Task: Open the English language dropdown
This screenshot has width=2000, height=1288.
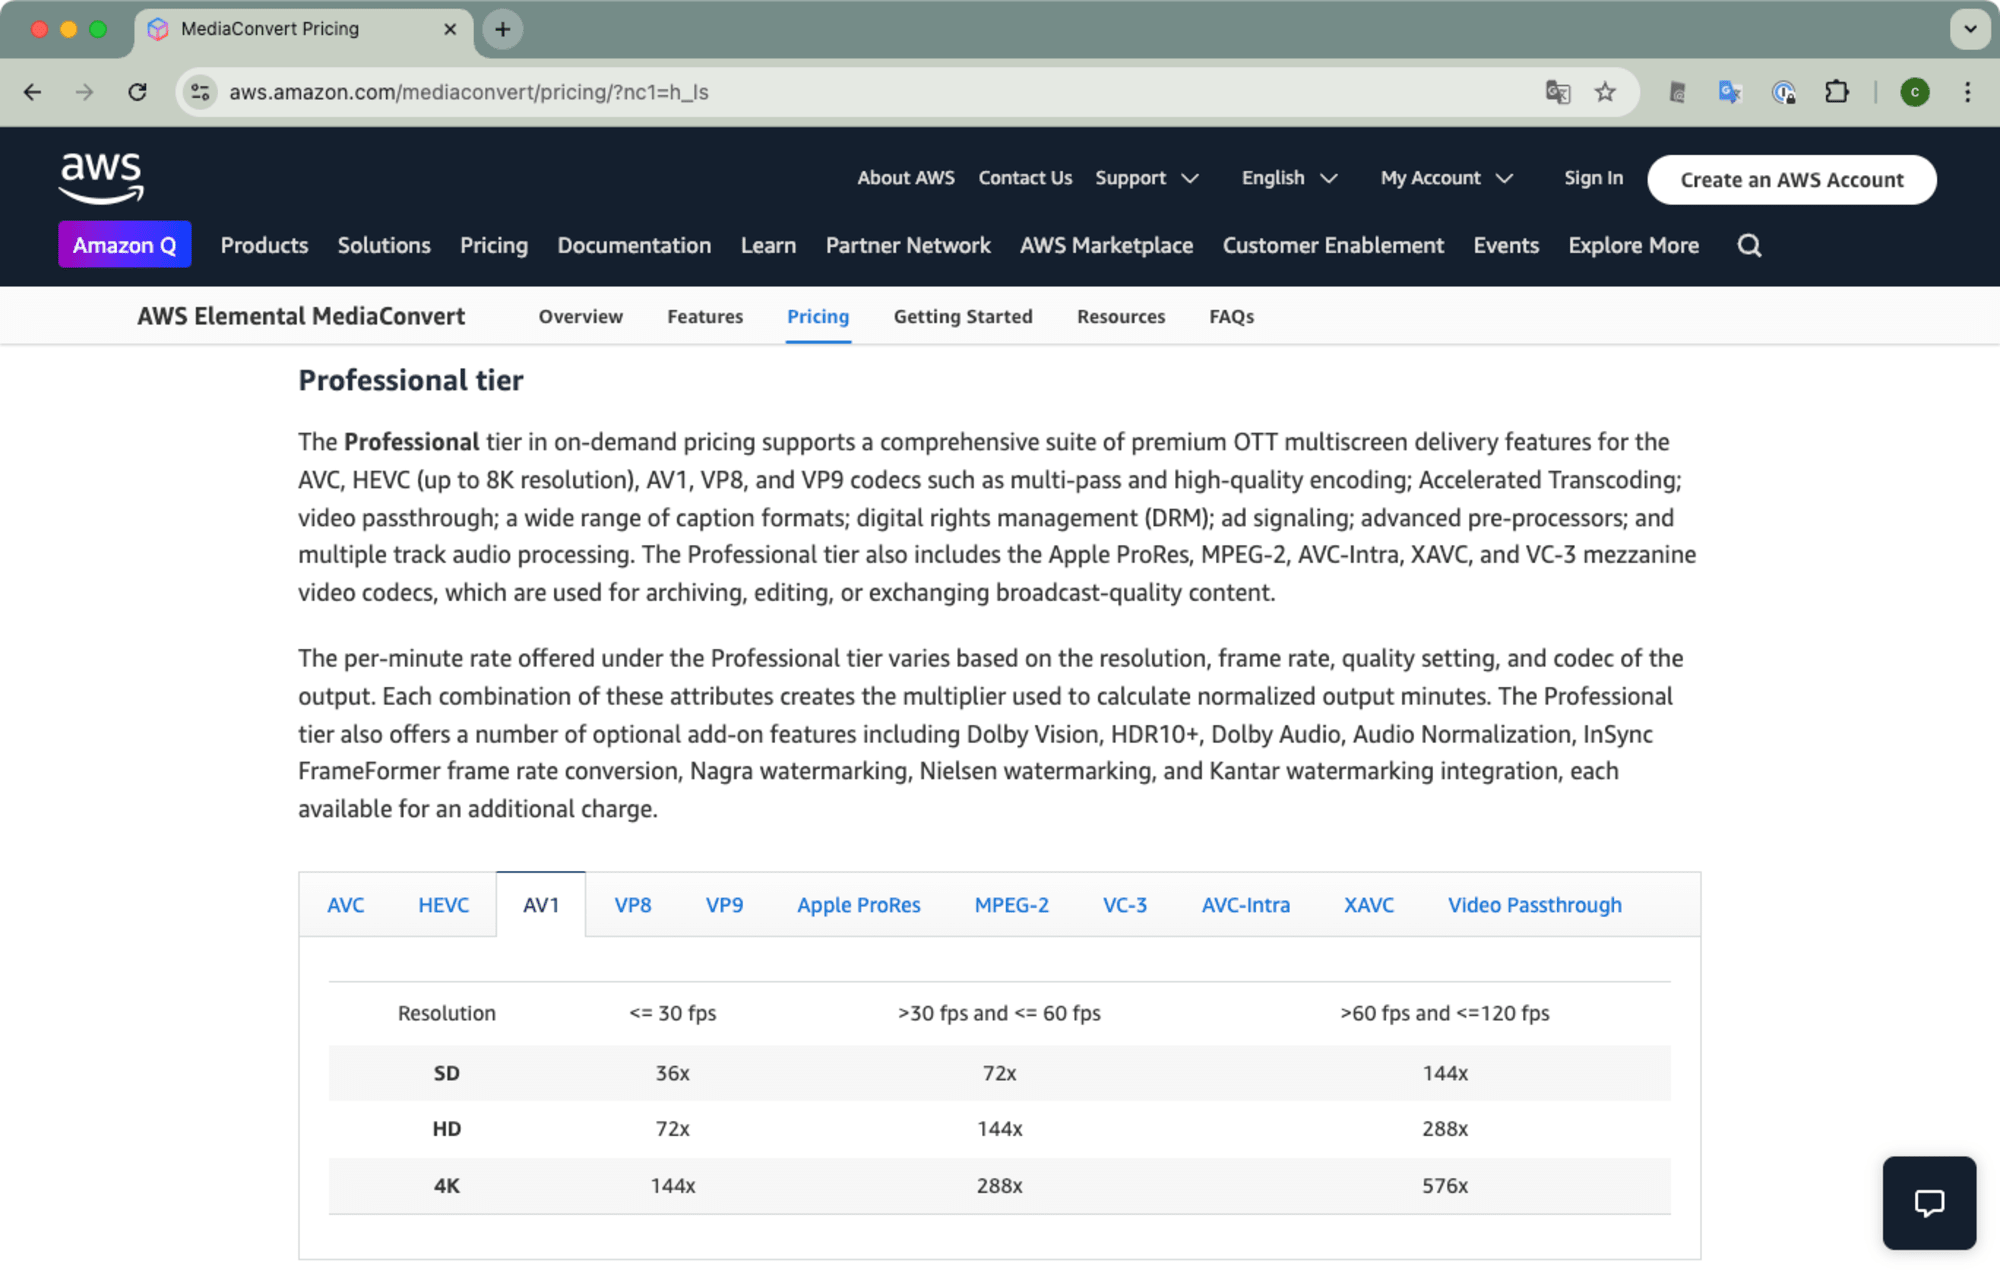Action: 1289,178
